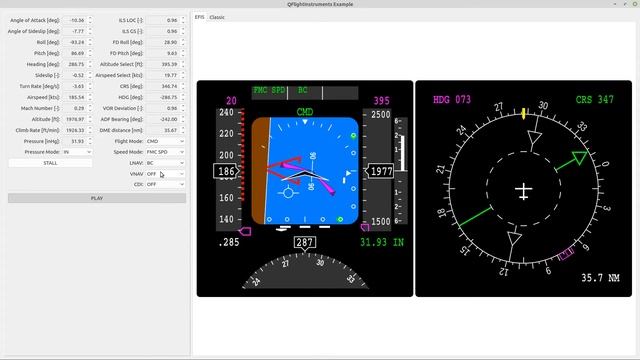Click the Airspeed Select value field
Viewport: 640px width, 360px height.
[x=165, y=75]
